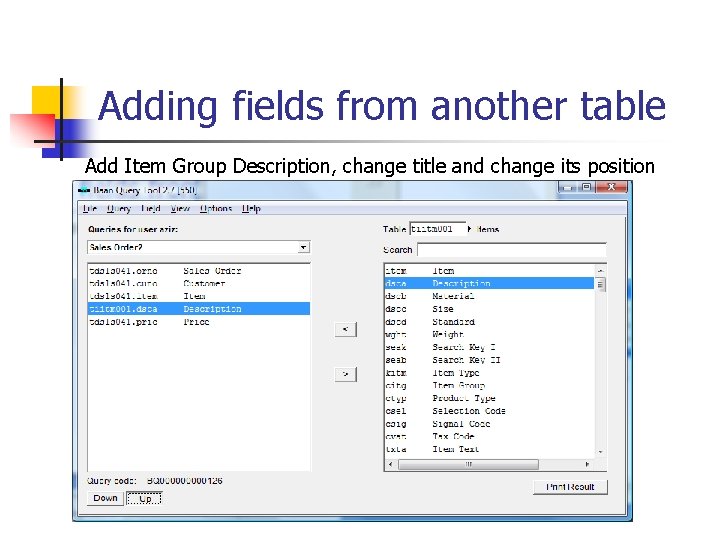The width and height of the screenshot is (720, 540).
Task: Click into the Search input field
Action: (x=512, y=250)
